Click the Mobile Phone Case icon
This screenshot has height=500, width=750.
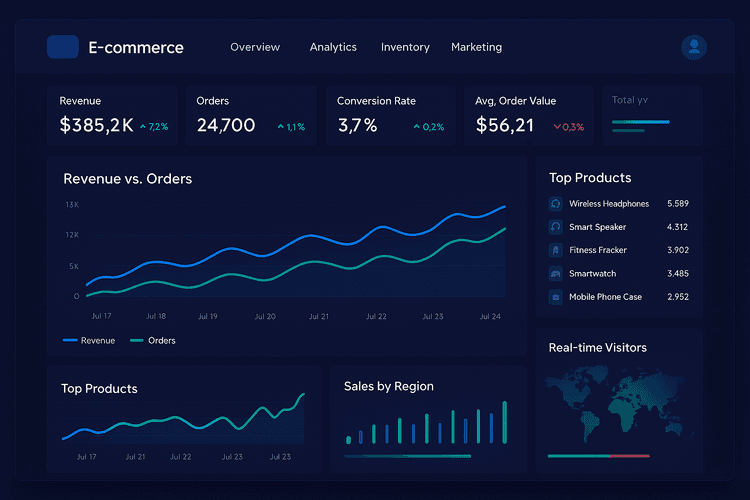(x=556, y=297)
